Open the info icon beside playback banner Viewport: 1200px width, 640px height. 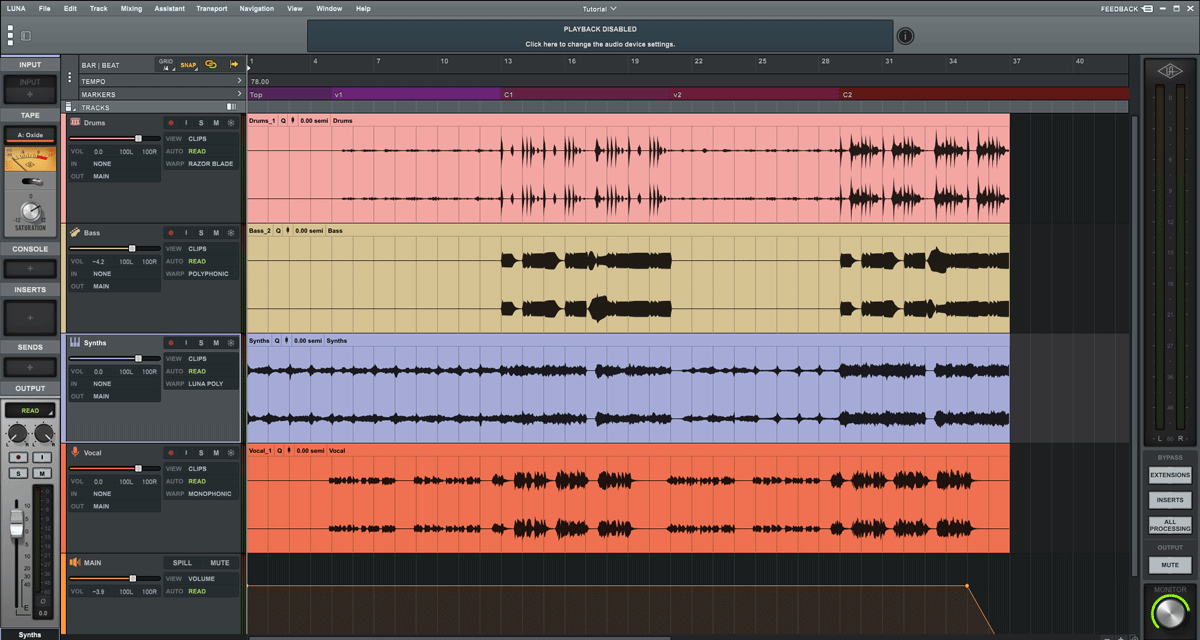point(905,36)
